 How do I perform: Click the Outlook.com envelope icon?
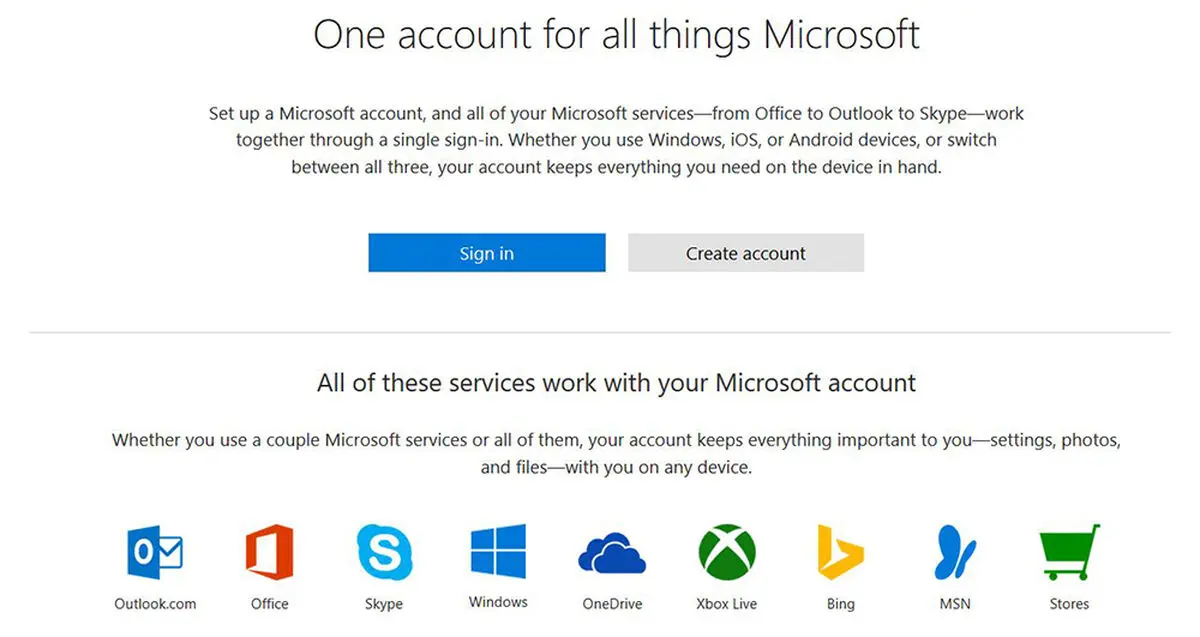[x=155, y=553]
